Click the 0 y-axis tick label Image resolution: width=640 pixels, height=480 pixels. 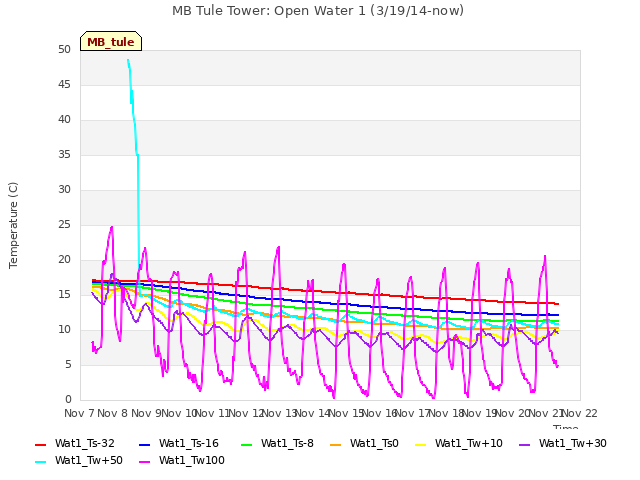[x=68, y=400]
